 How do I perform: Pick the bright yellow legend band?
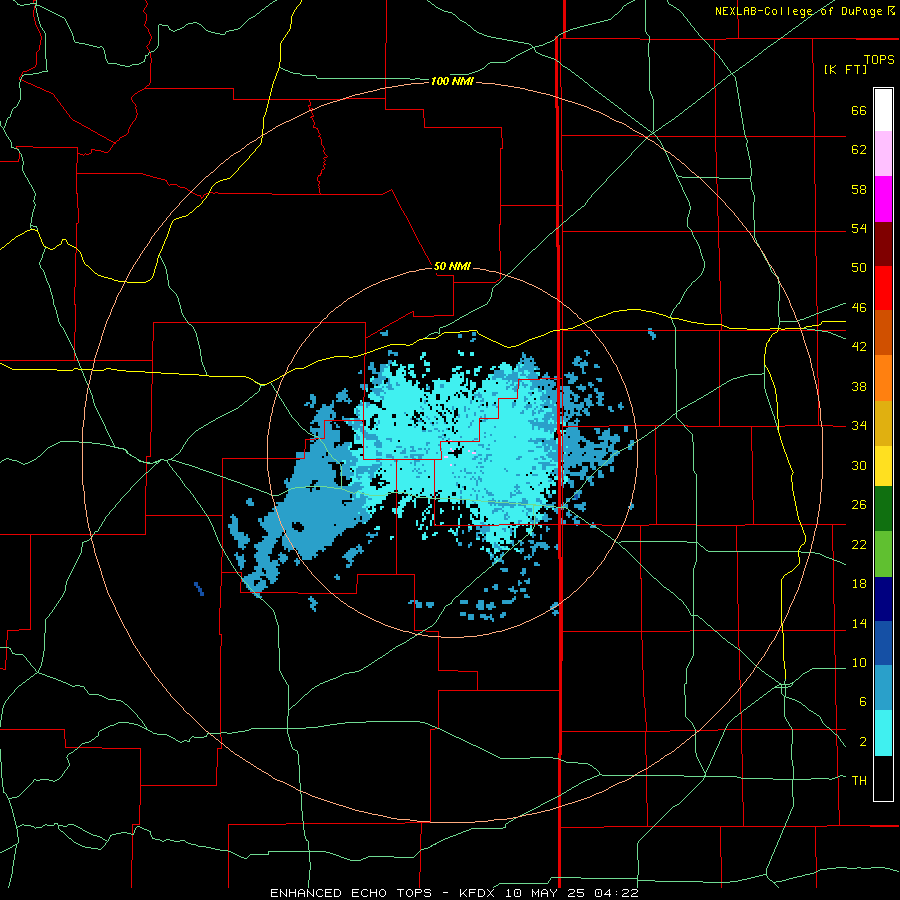coord(883,466)
